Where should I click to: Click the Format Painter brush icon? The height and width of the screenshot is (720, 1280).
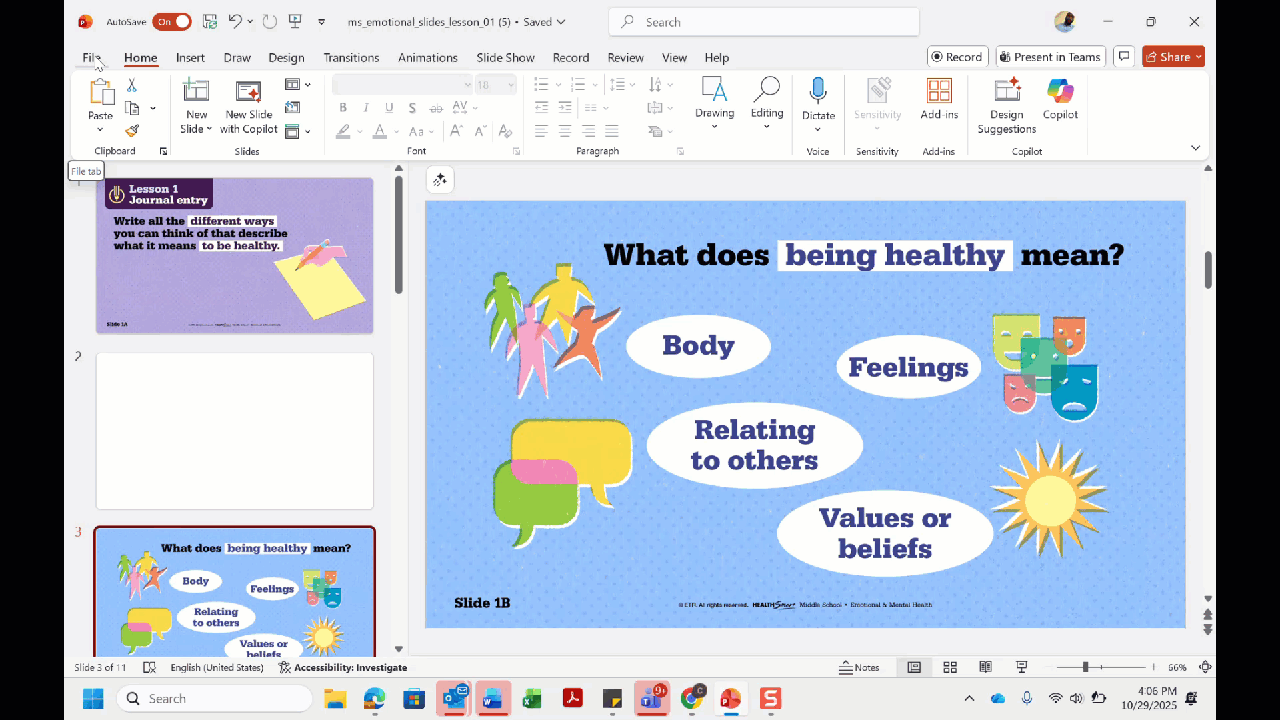point(132,130)
